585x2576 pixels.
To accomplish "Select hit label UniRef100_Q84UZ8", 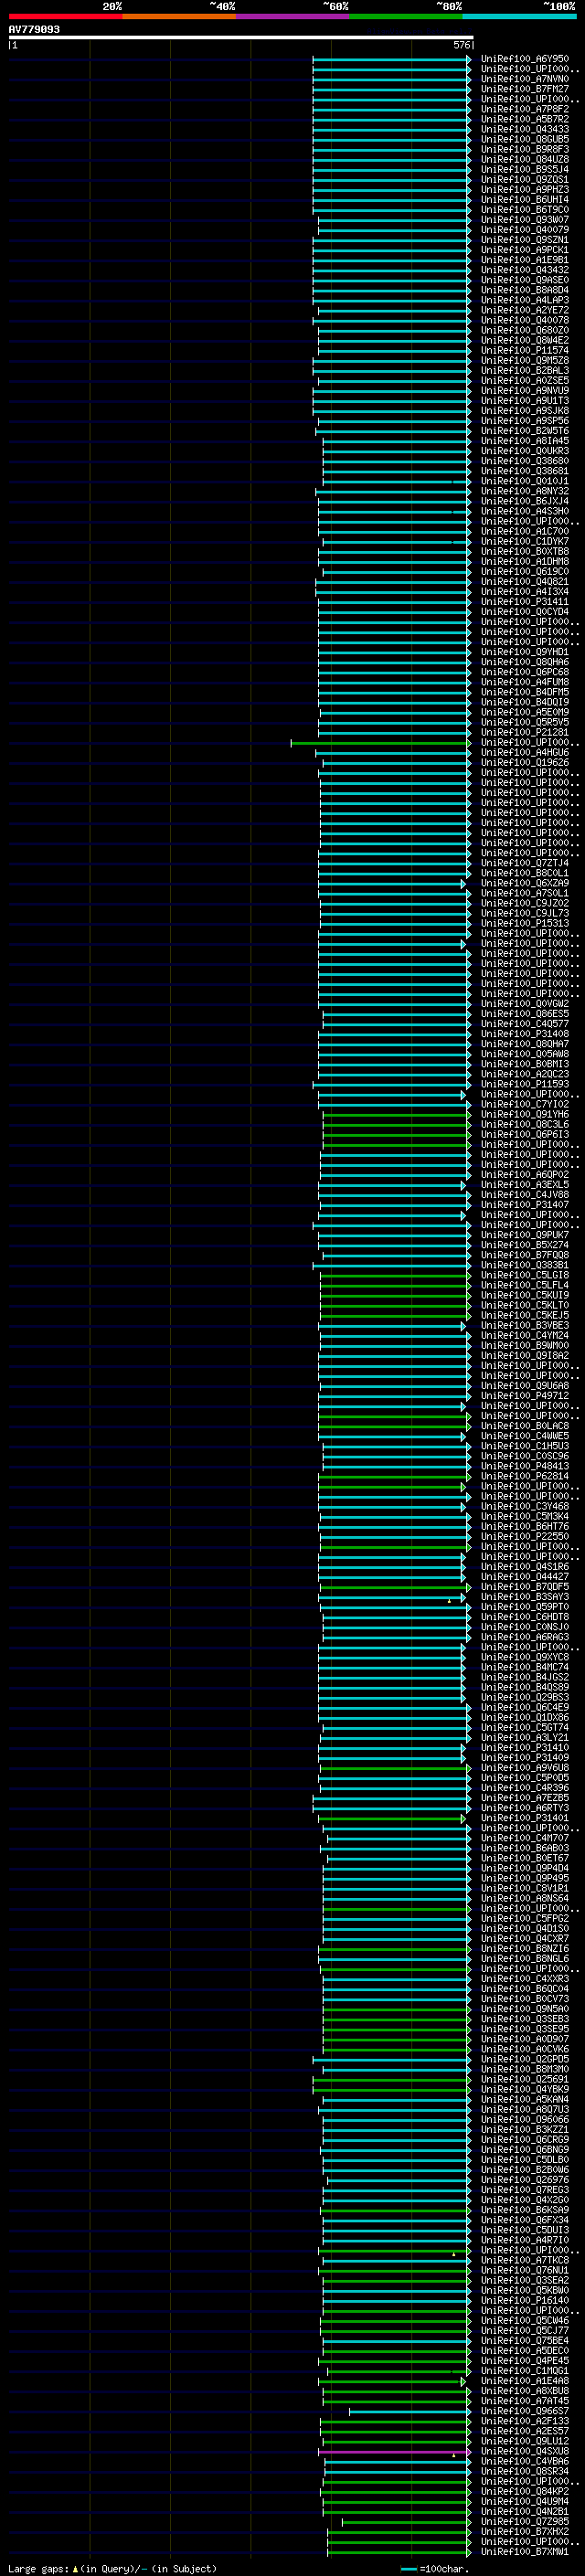I will coord(525,159).
